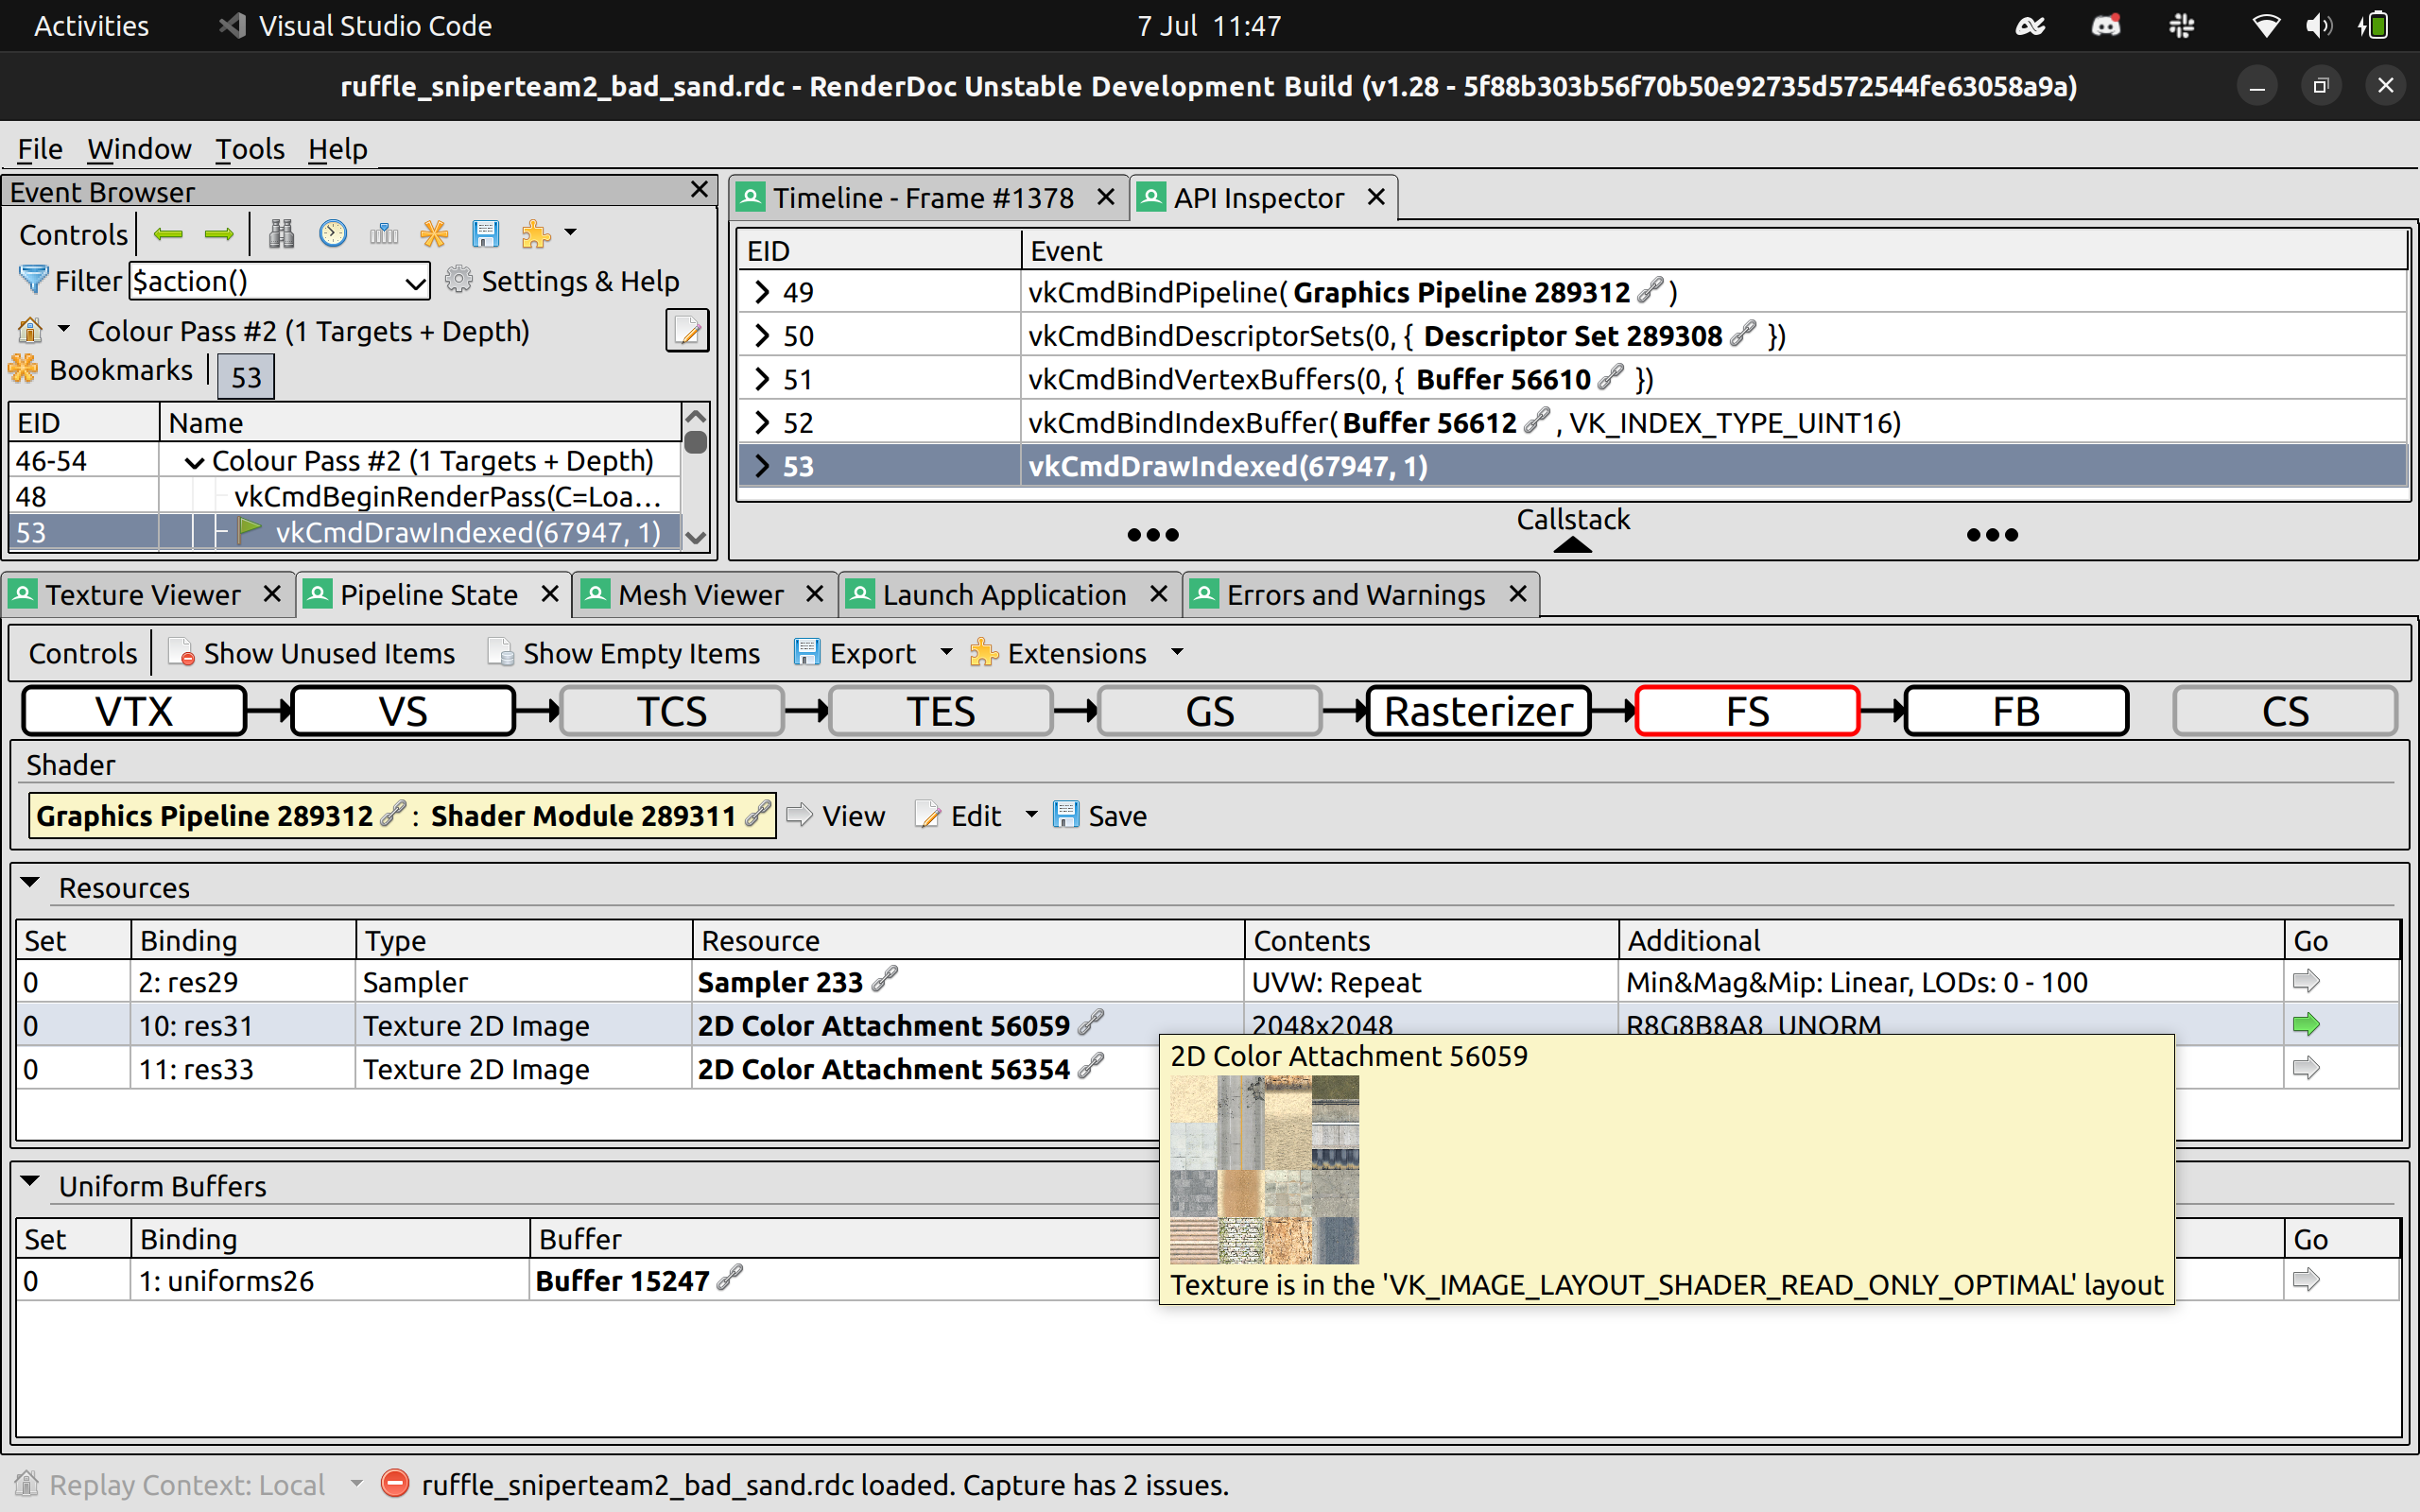The image size is (2420, 1512).
Task: Show event timing with the clock icon
Action: pos(332,233)
